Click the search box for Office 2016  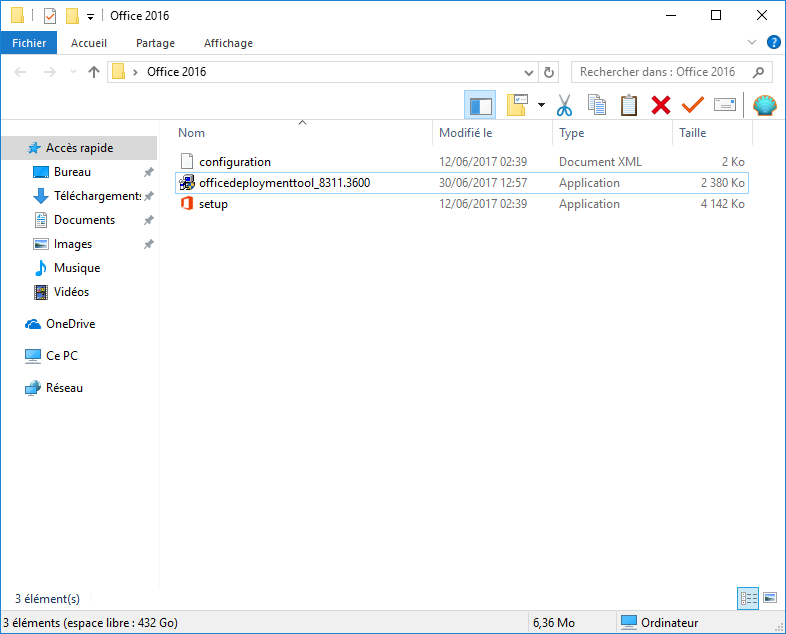pyautogui.click(x=672, y=72)
